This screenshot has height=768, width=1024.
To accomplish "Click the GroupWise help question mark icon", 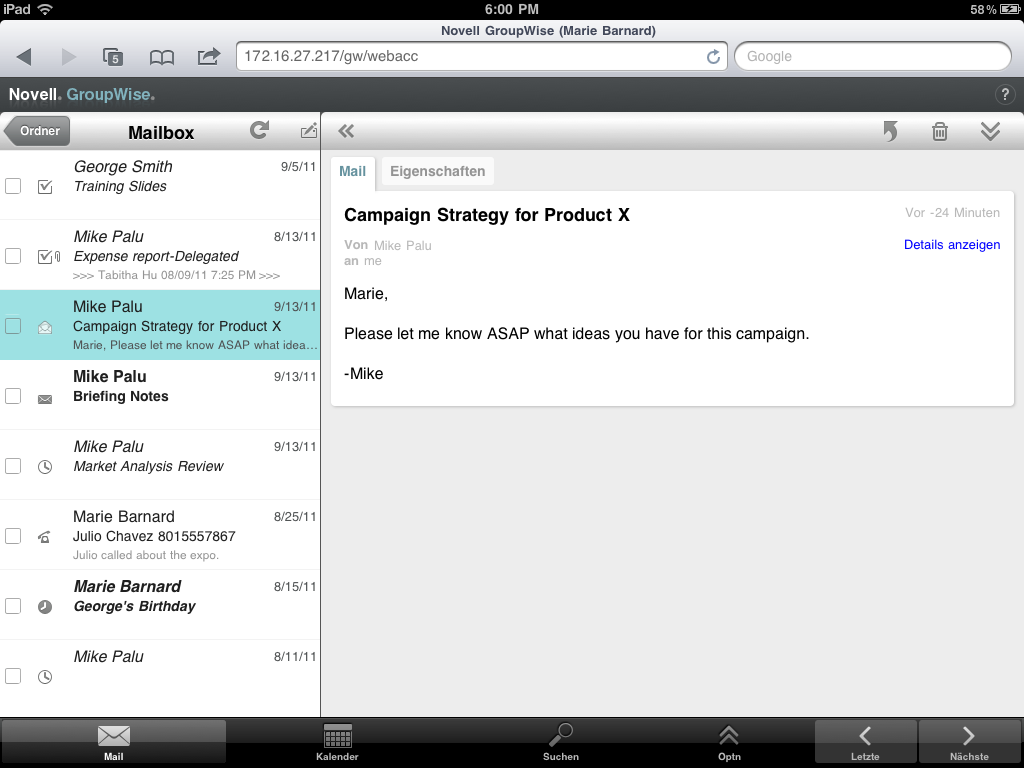I will coord(1004,95).
